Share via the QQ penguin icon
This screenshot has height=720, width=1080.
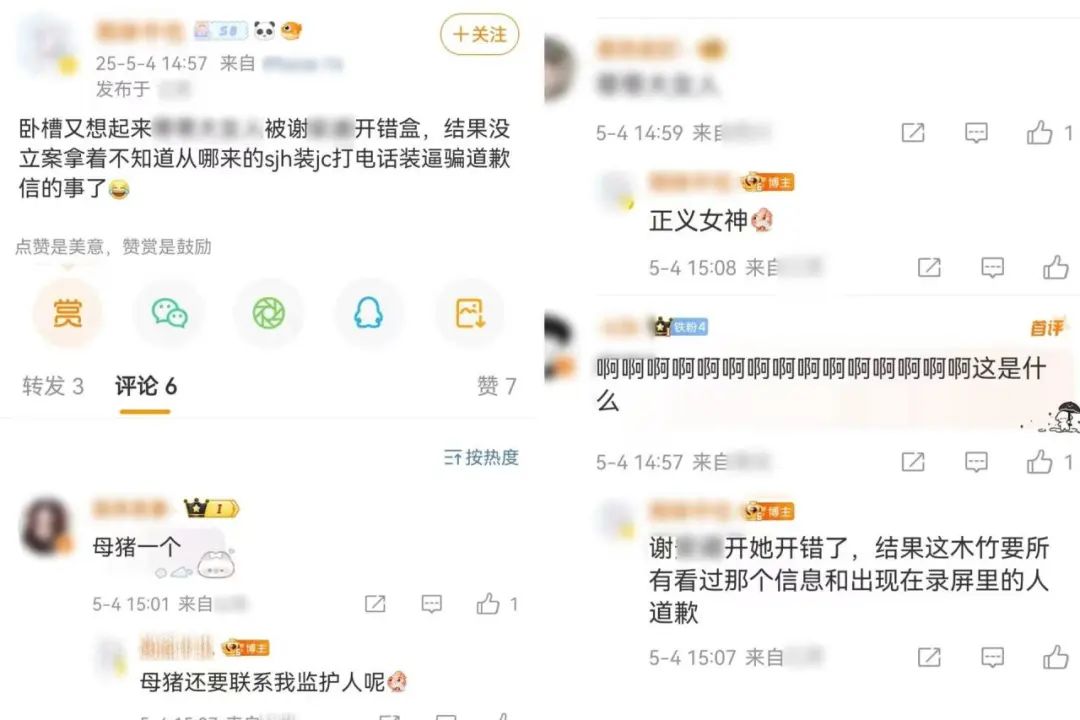[369, 313]
